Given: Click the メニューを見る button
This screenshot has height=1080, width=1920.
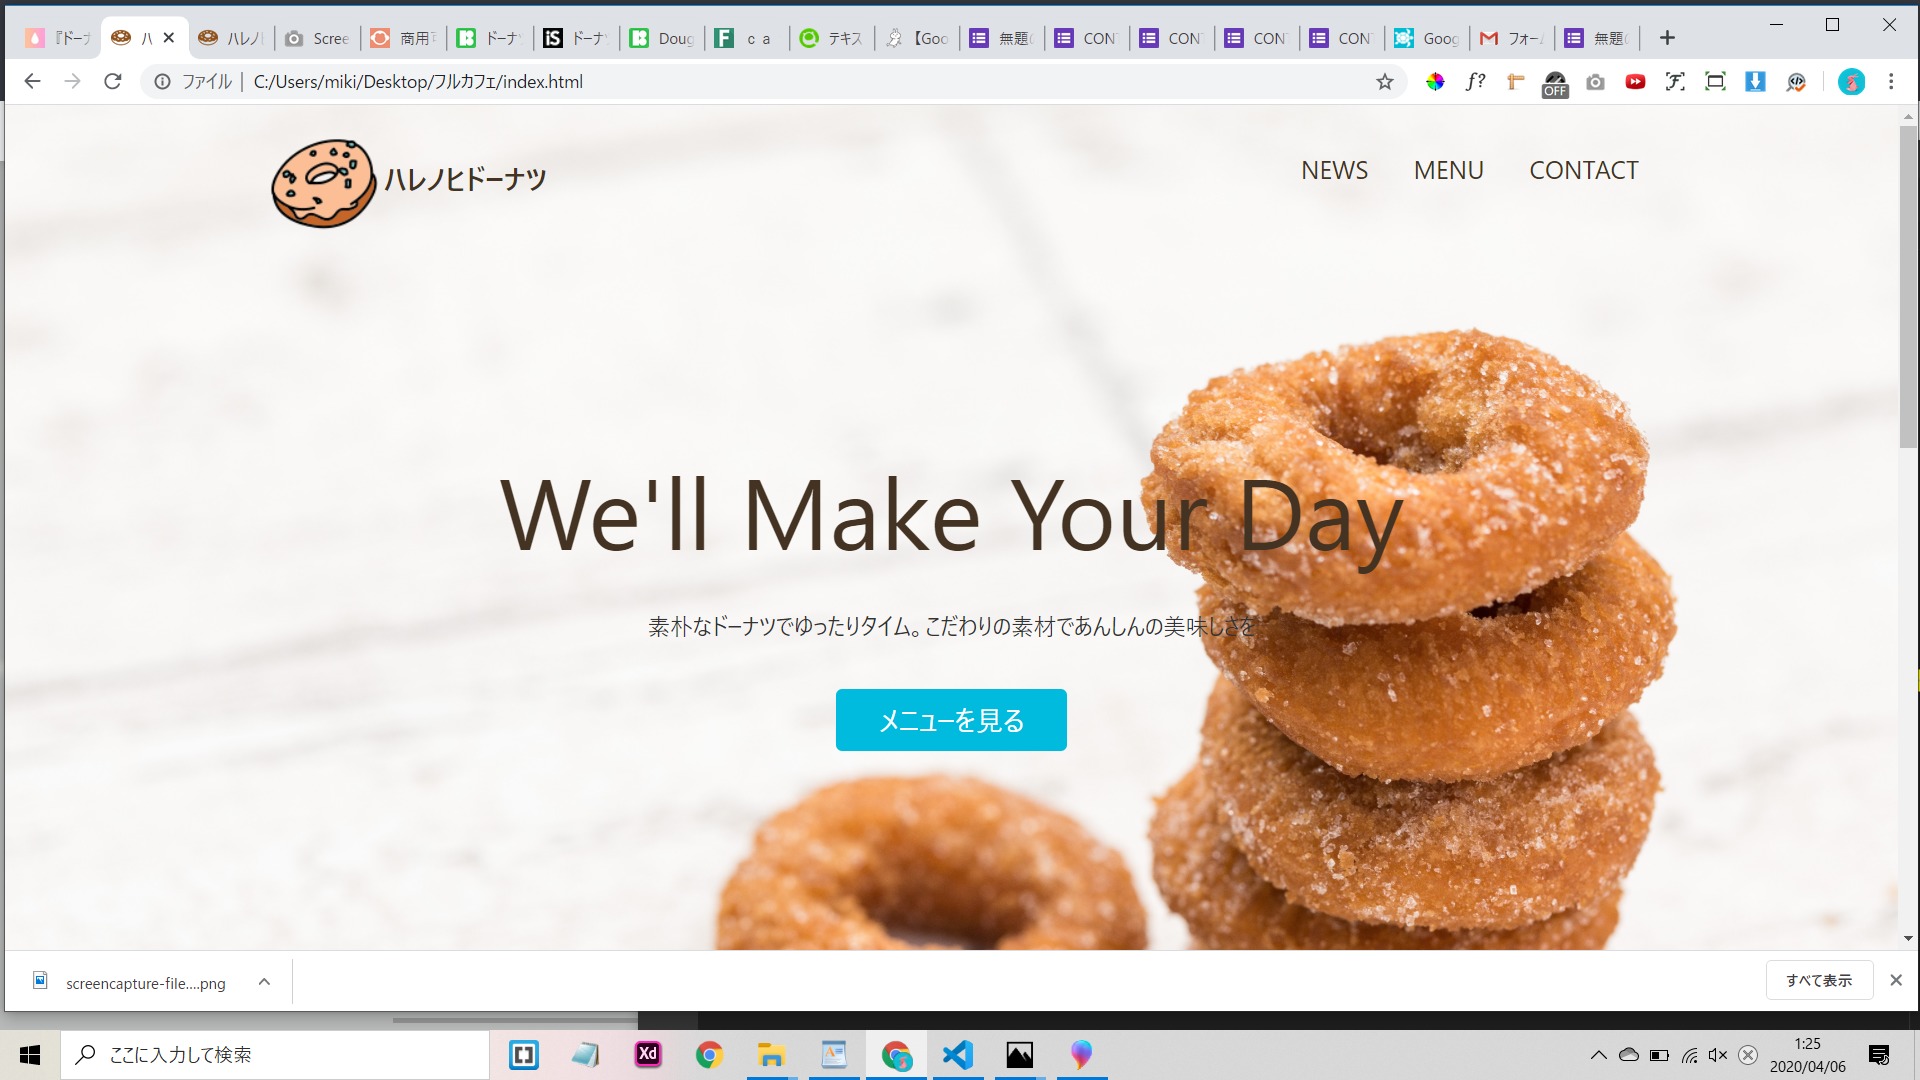Looking at the screenshot, I should [x=951, y=720].
